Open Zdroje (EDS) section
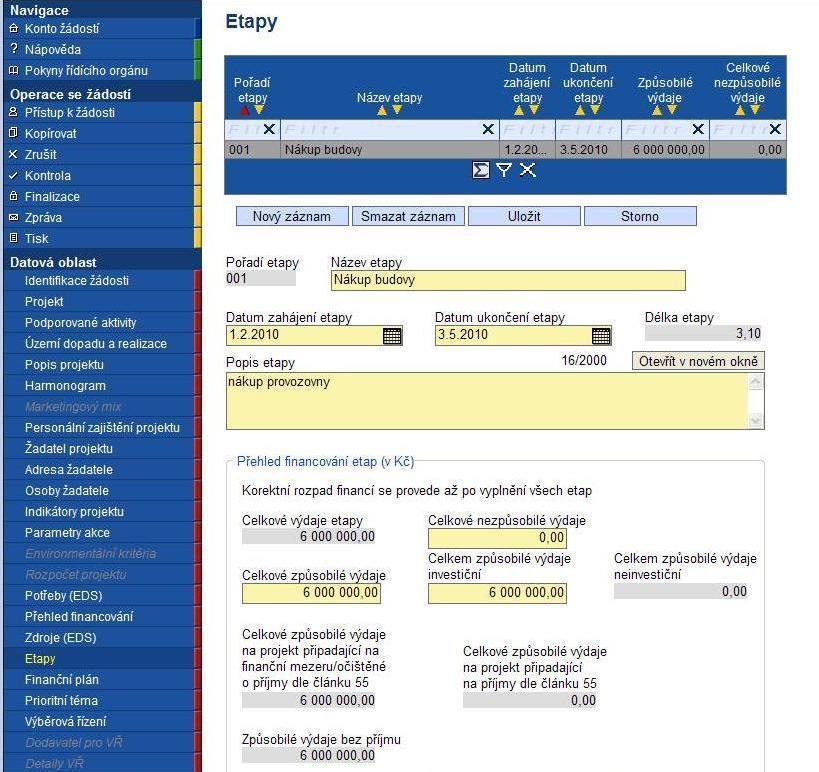This screenshot has height=772, width=819. (x=99, y=638)
